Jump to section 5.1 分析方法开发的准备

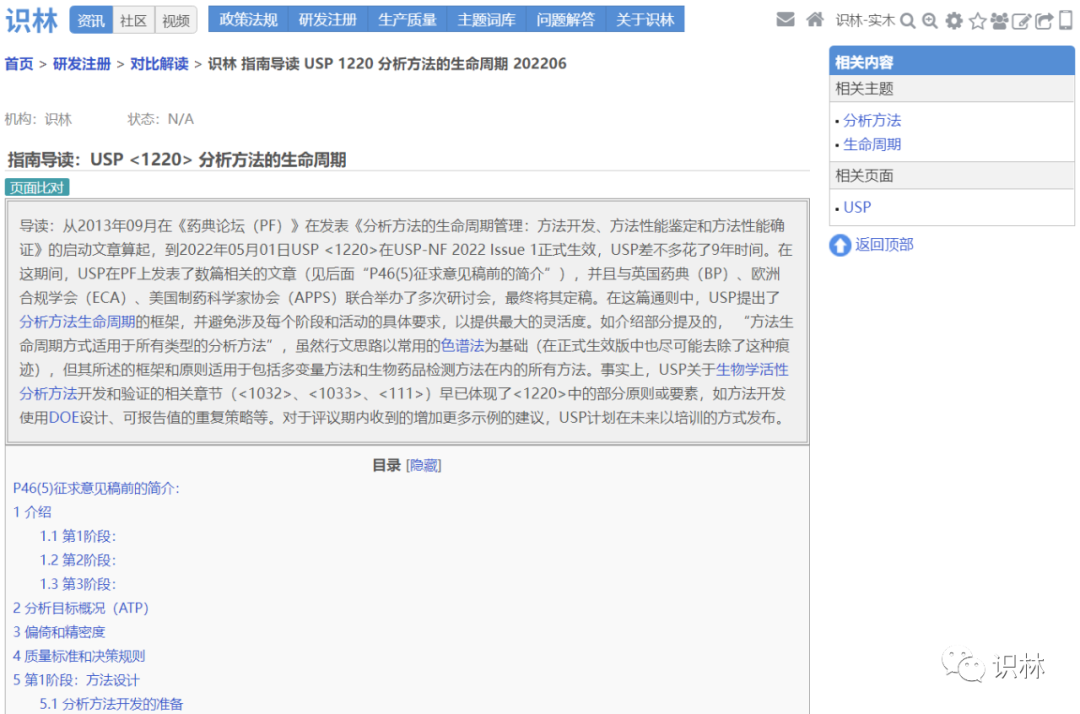click(x=112, y=704)
